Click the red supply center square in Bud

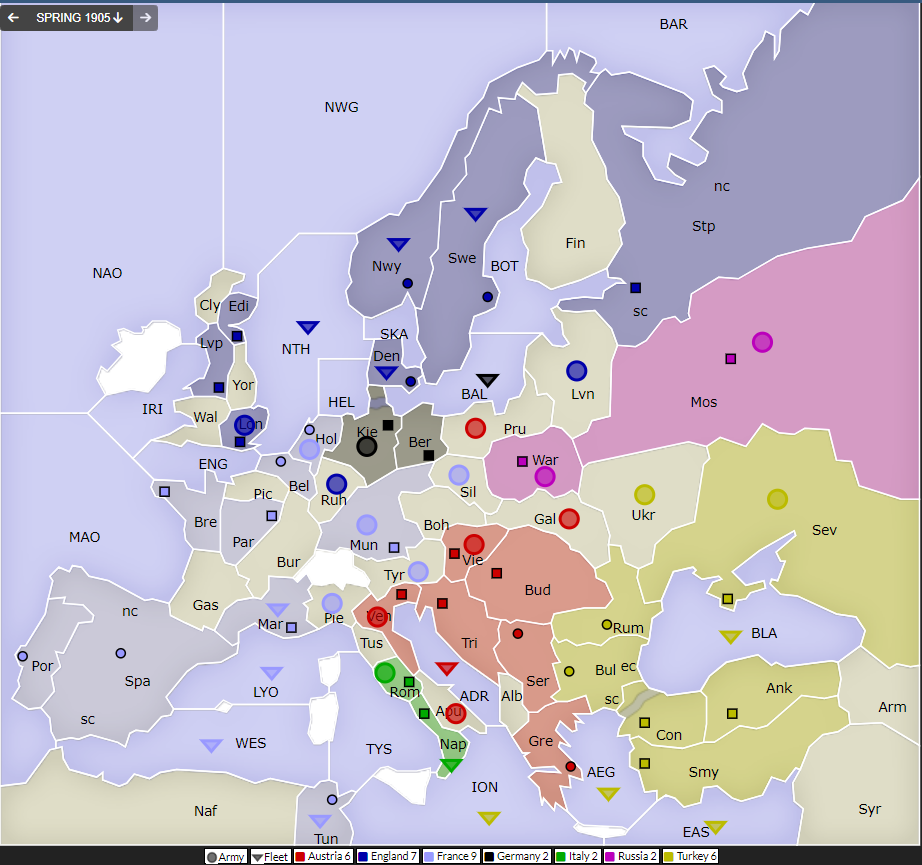pyautogui.click(x=496, y=573)
